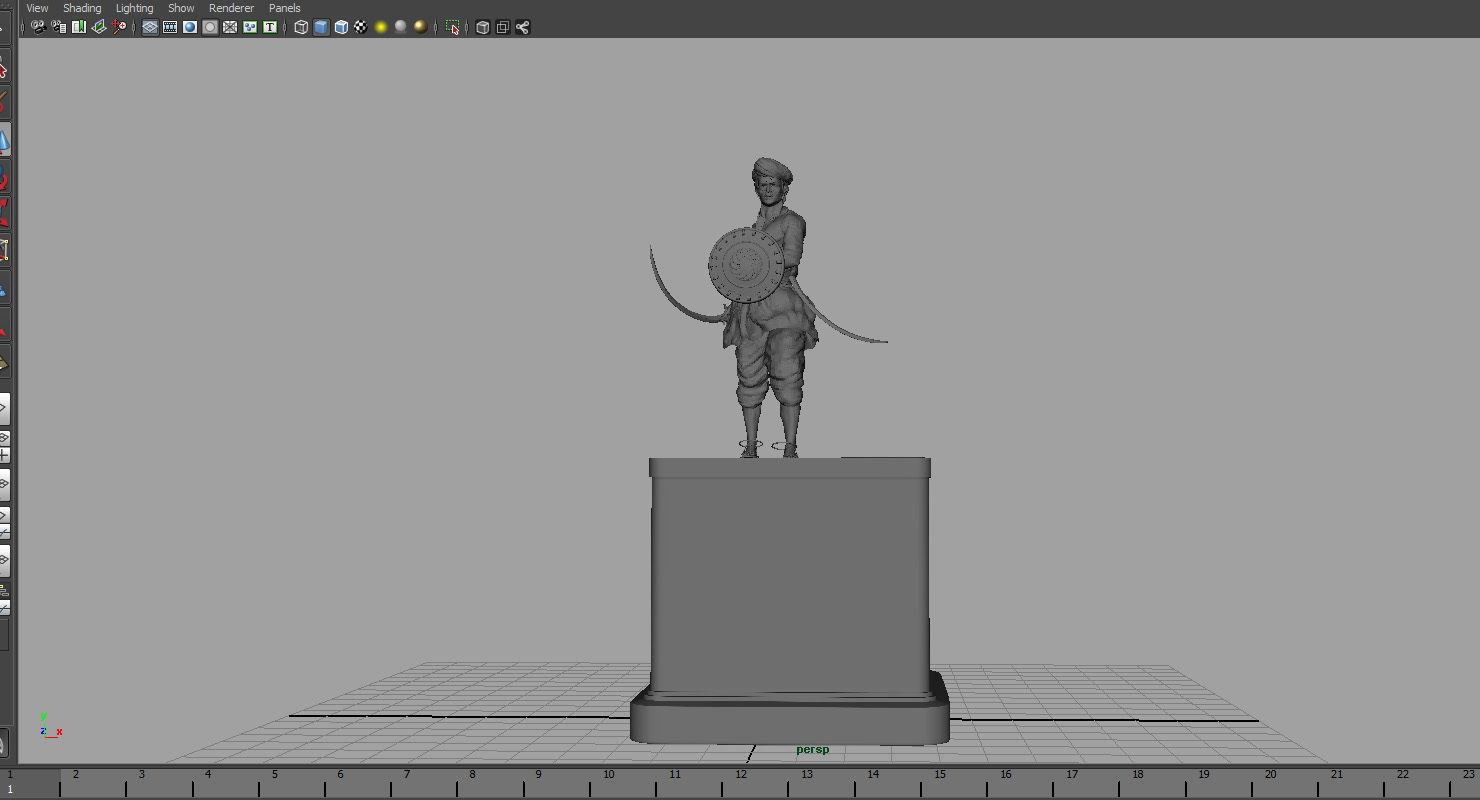
Task: Click the Use All Lights yellow bulb
Action: (381, 27)
